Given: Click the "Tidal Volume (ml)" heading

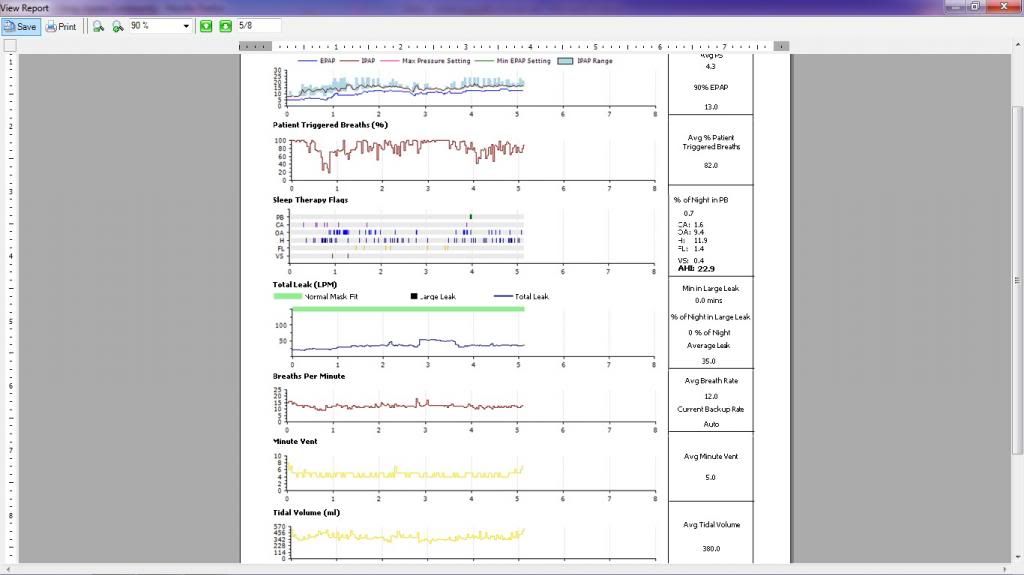Looking at the screenshot, I should click(x=306, y=513).
